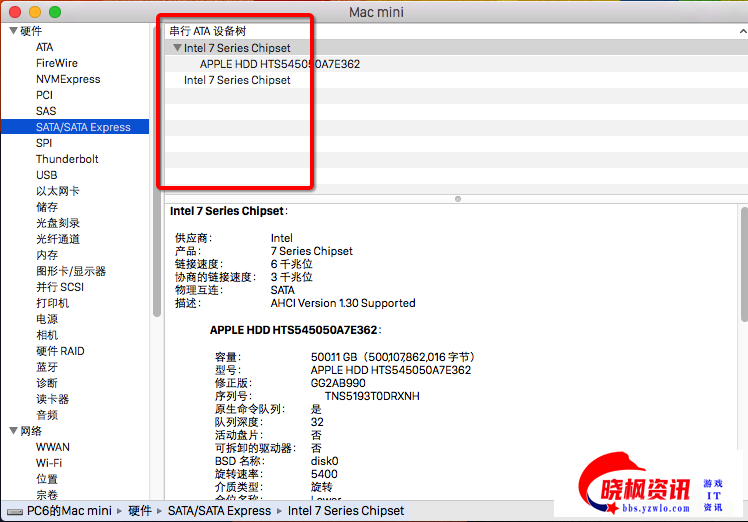748x522 pixels.
Task: Select 蓝牙 in the sidebar
Action: (x=47, y=367)
